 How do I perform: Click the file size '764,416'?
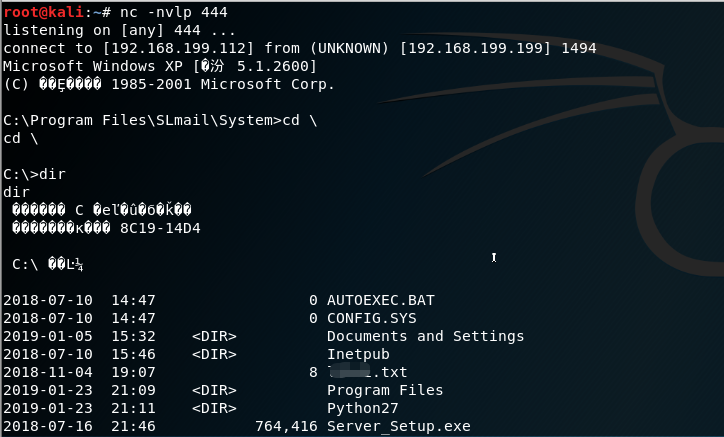286,426
